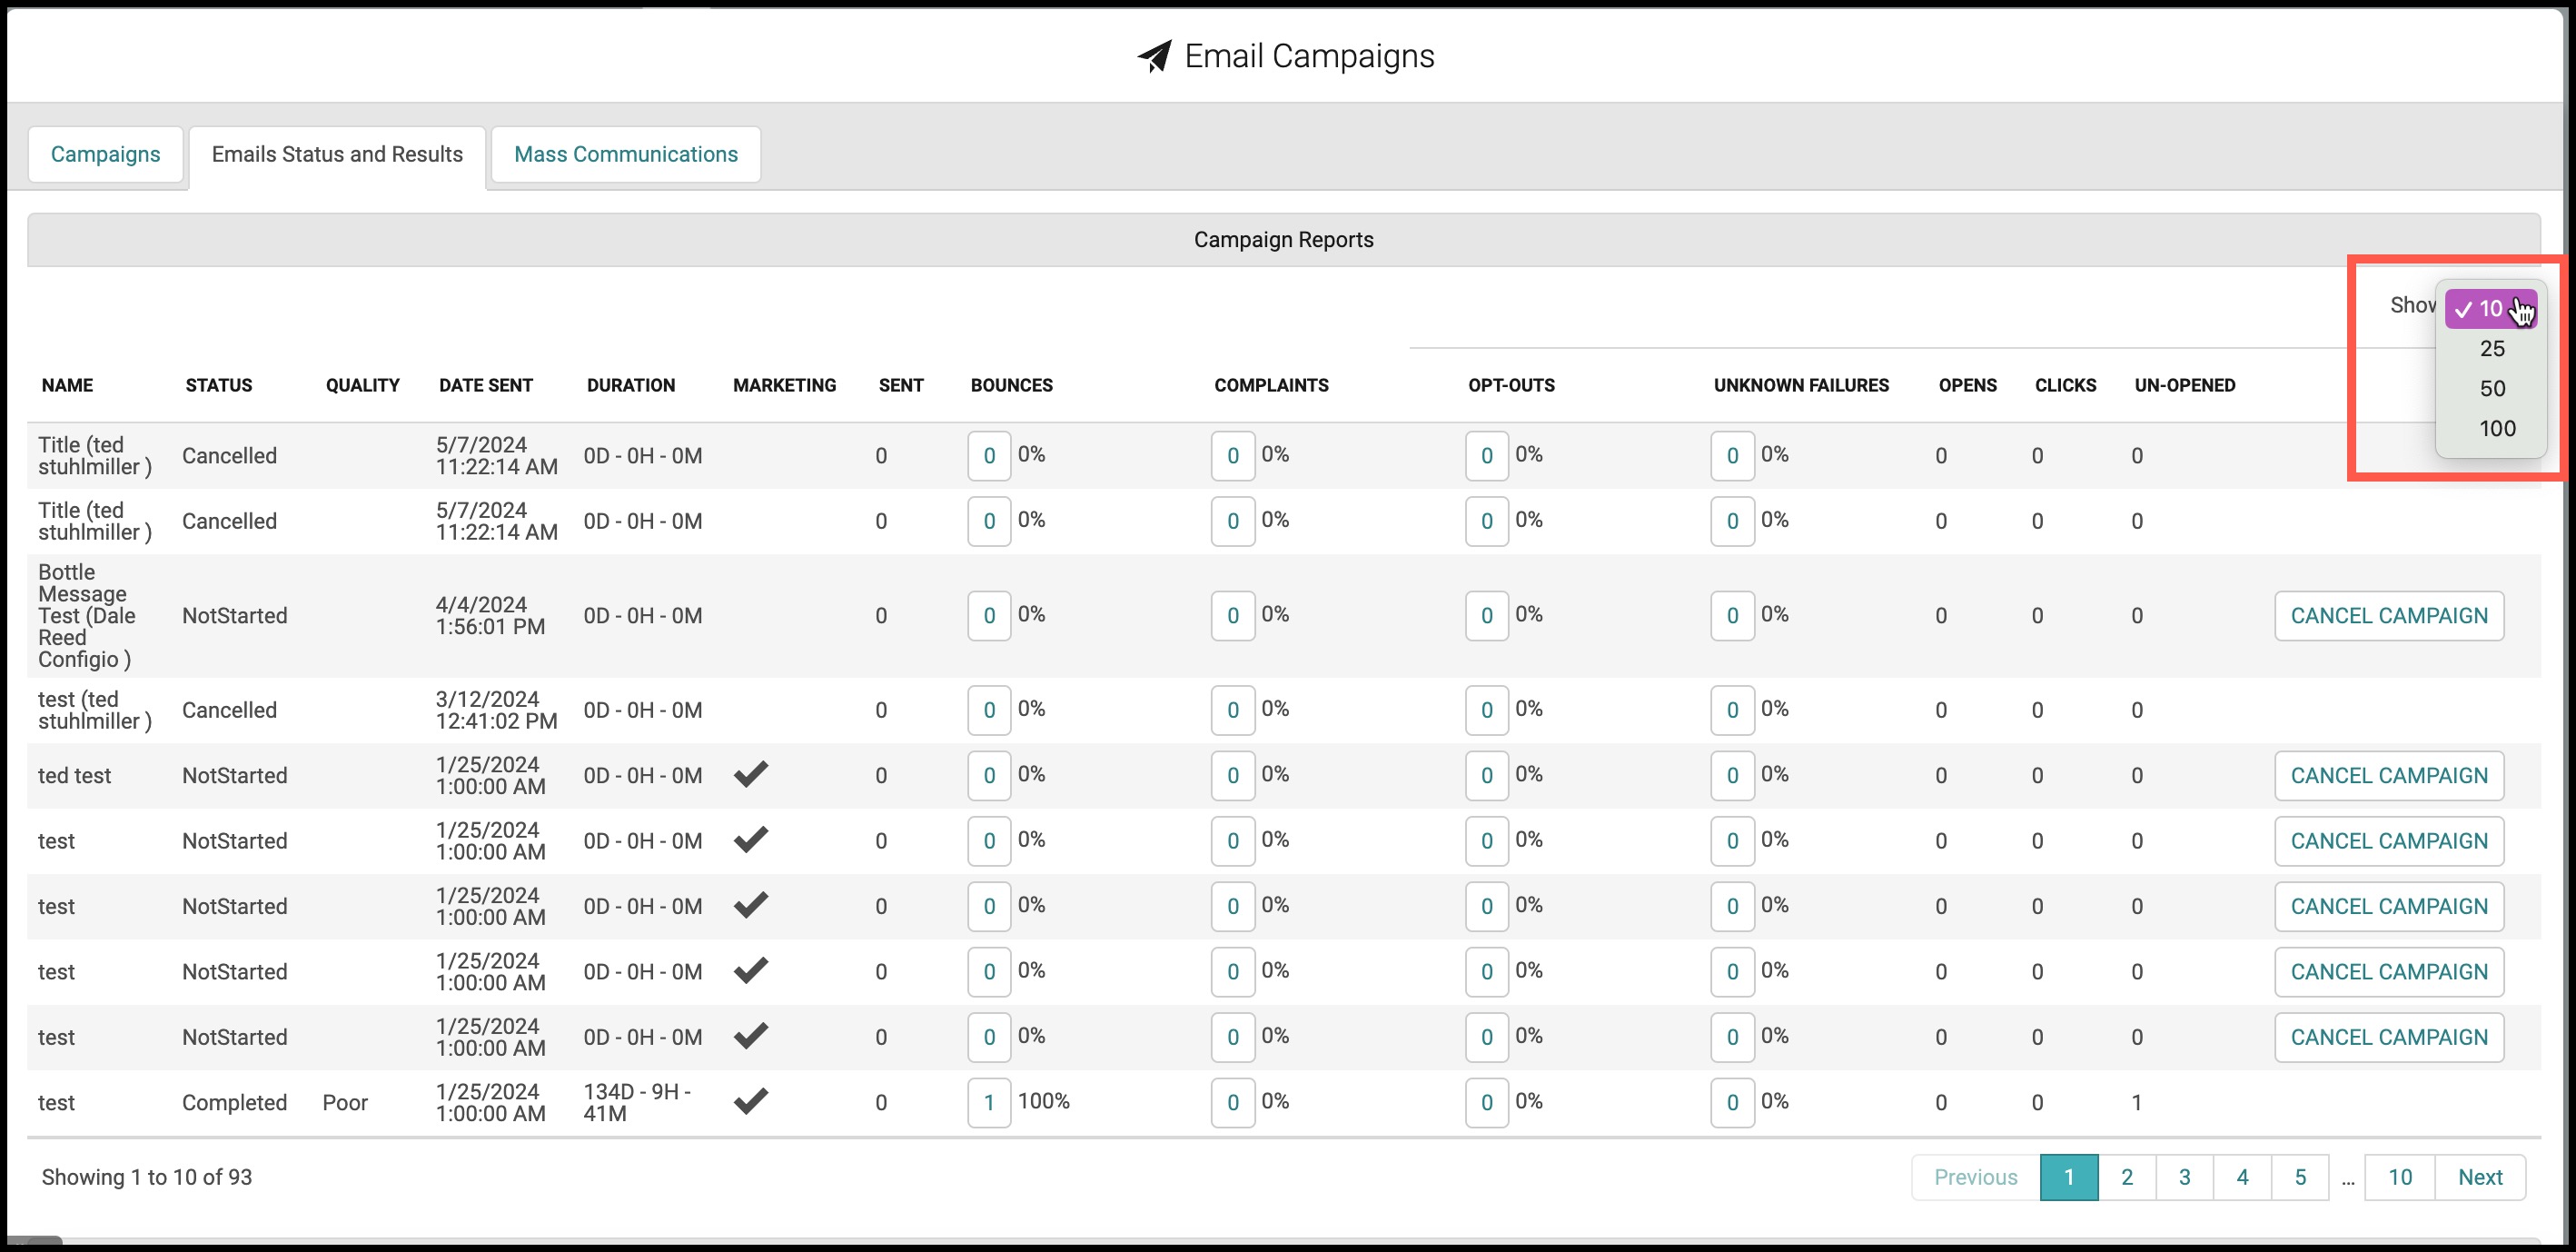Sort table by OPENS column header
The image size is (2576, 1252).
tap(1967, 385)
